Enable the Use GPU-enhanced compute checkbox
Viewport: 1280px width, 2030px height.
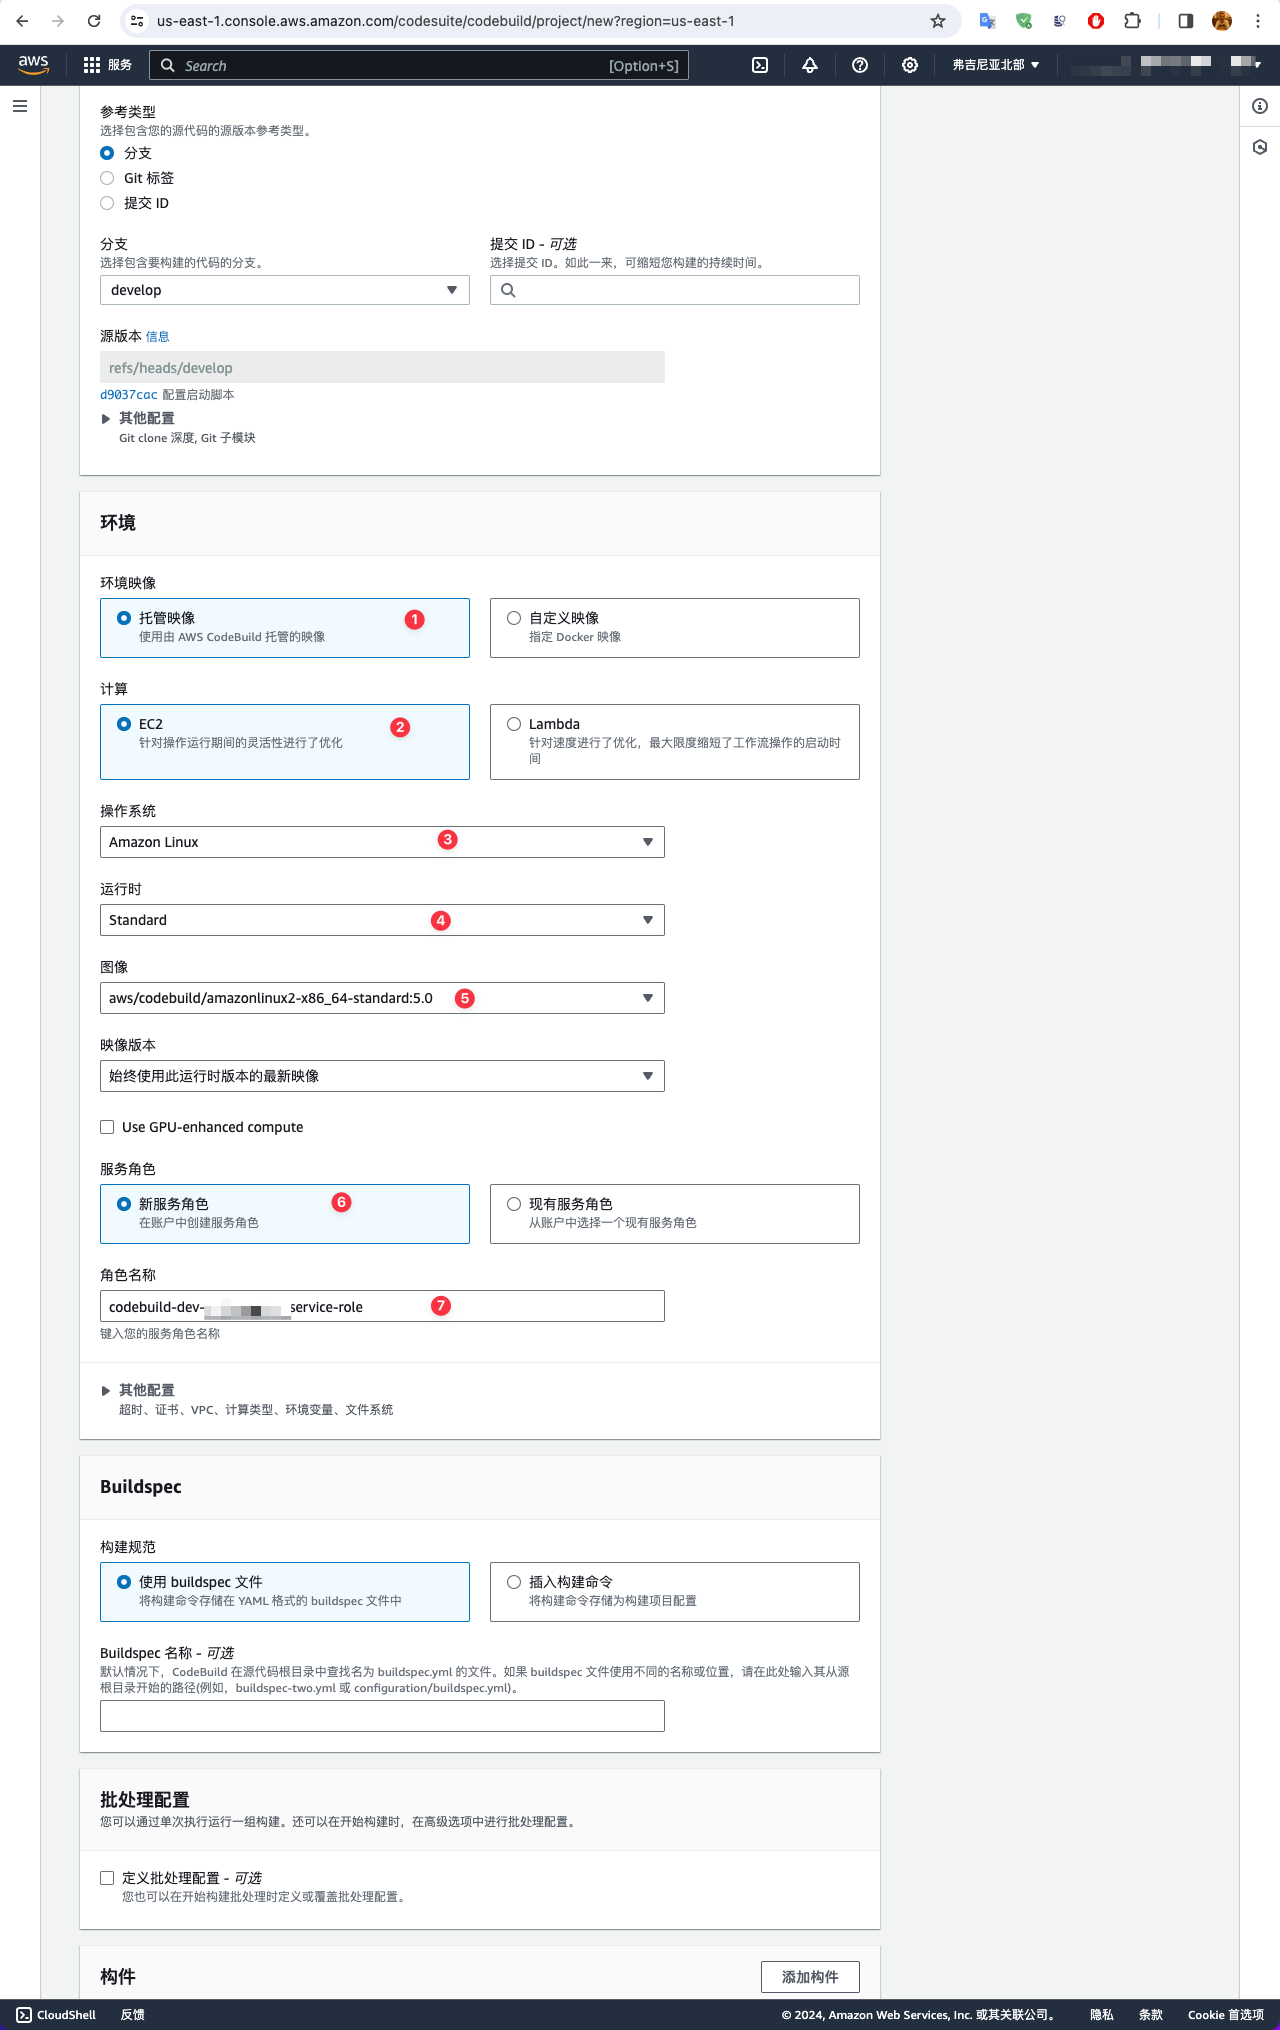coord(107,1127)
